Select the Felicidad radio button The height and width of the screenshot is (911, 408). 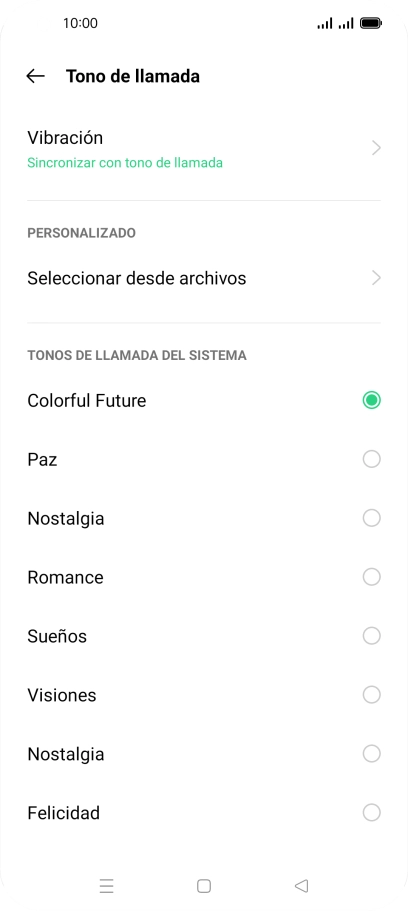click(371, 812)
